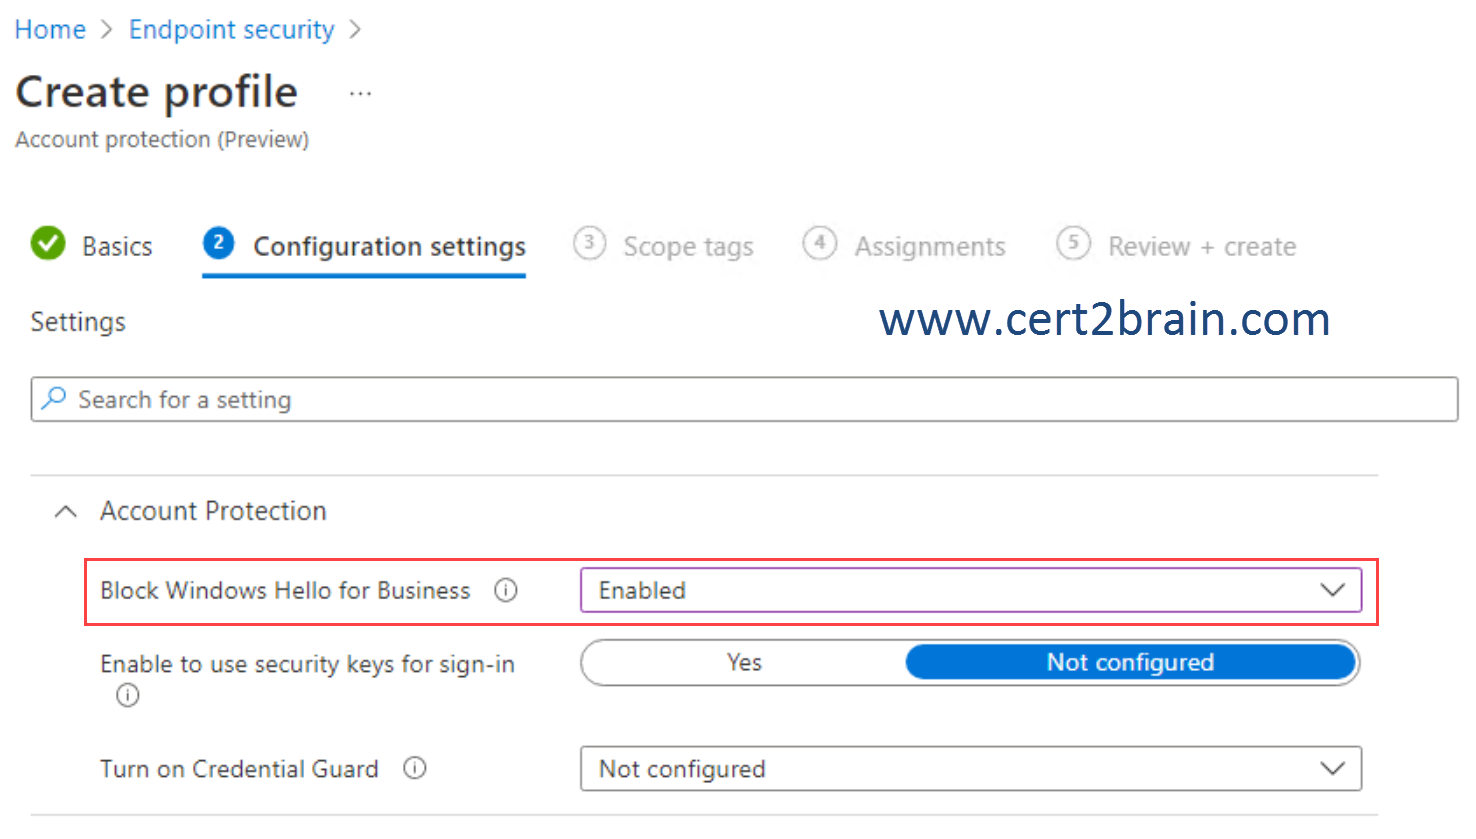Open the Home breadcrumb link

tap(50, 30)
